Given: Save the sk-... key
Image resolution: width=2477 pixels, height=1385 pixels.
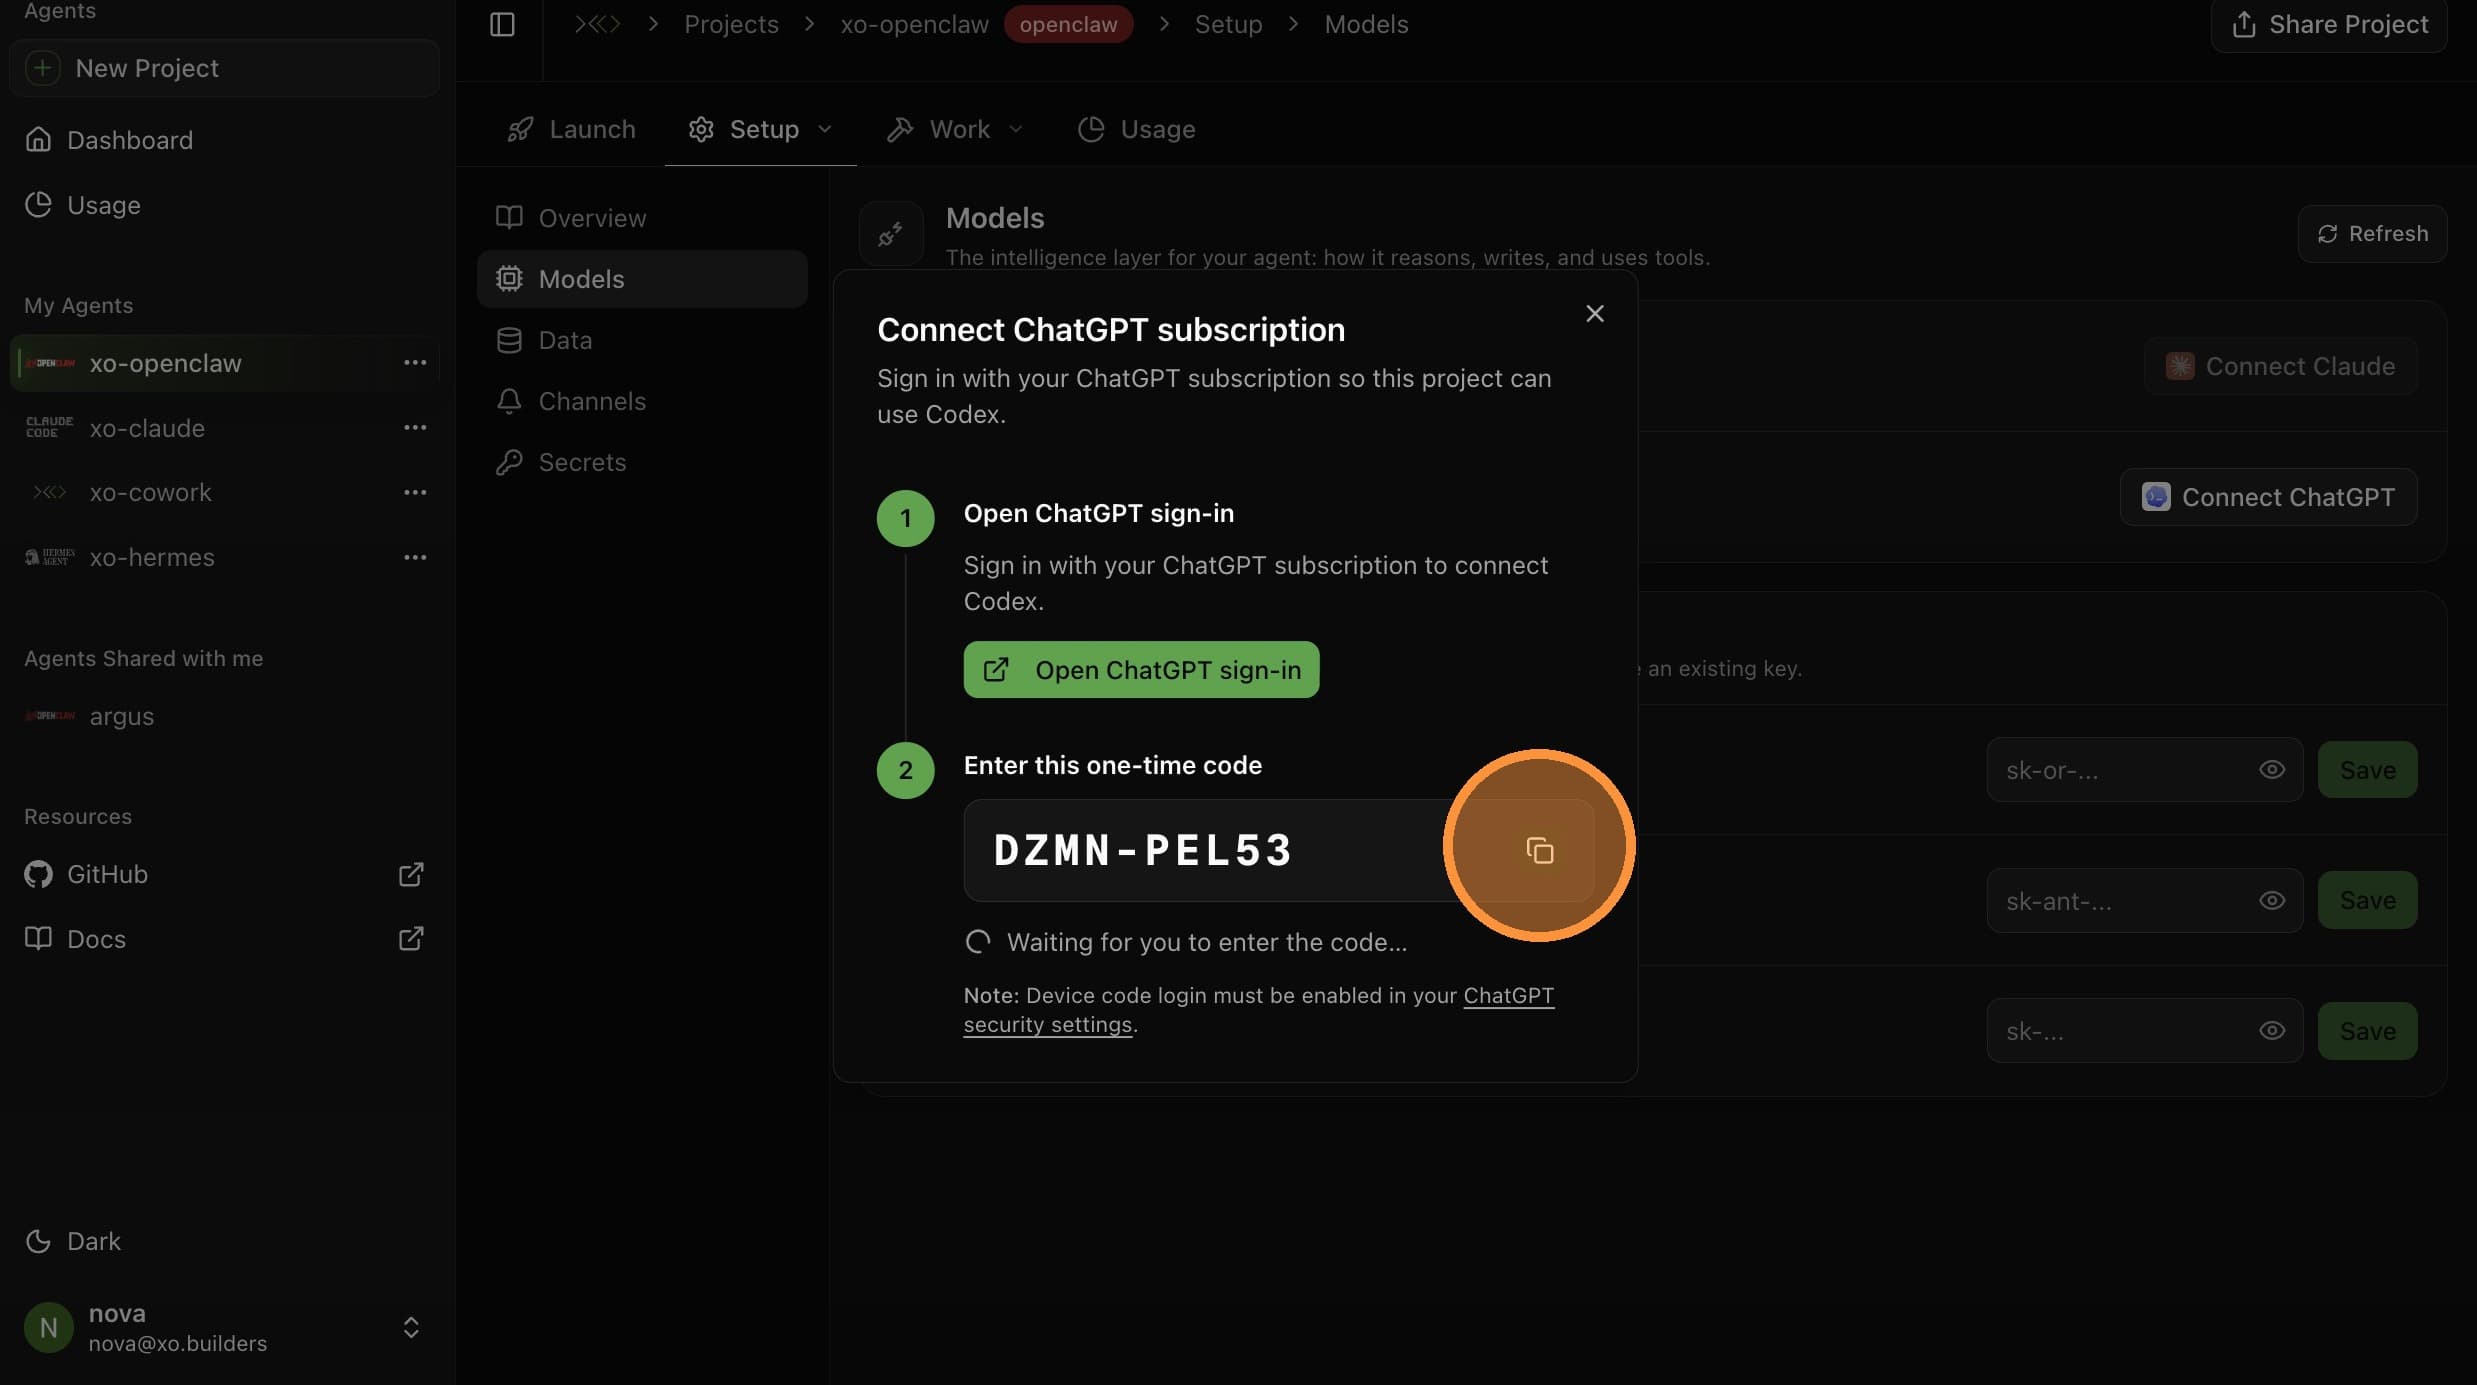Looking at the screenshot, I should click(x=2367, y=1031).
